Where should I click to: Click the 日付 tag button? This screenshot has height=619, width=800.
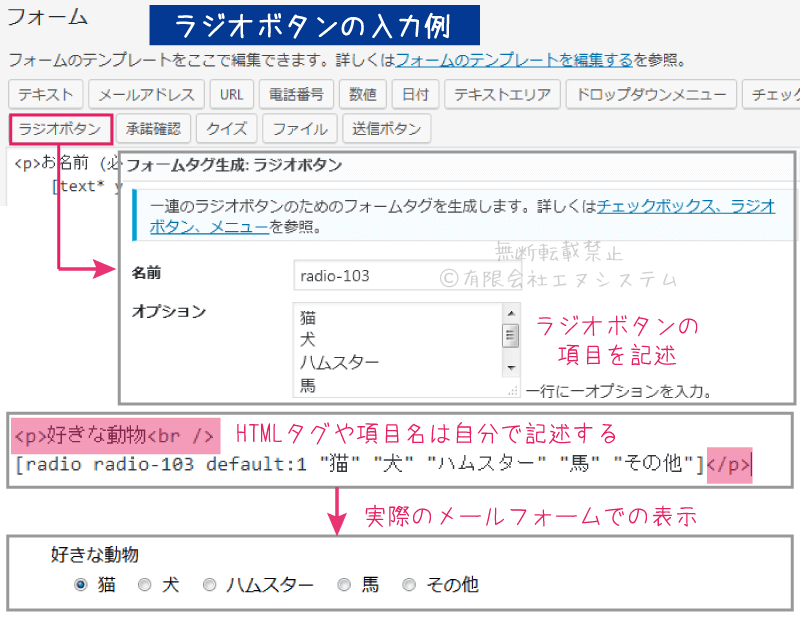tap(415, 94)
